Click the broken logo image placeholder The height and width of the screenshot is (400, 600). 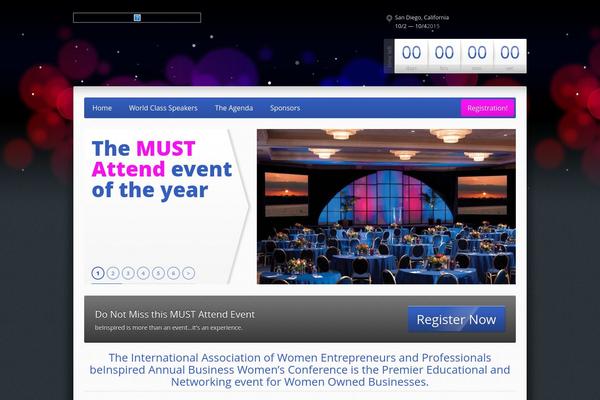pyautogui.click(x=137, y=18)
